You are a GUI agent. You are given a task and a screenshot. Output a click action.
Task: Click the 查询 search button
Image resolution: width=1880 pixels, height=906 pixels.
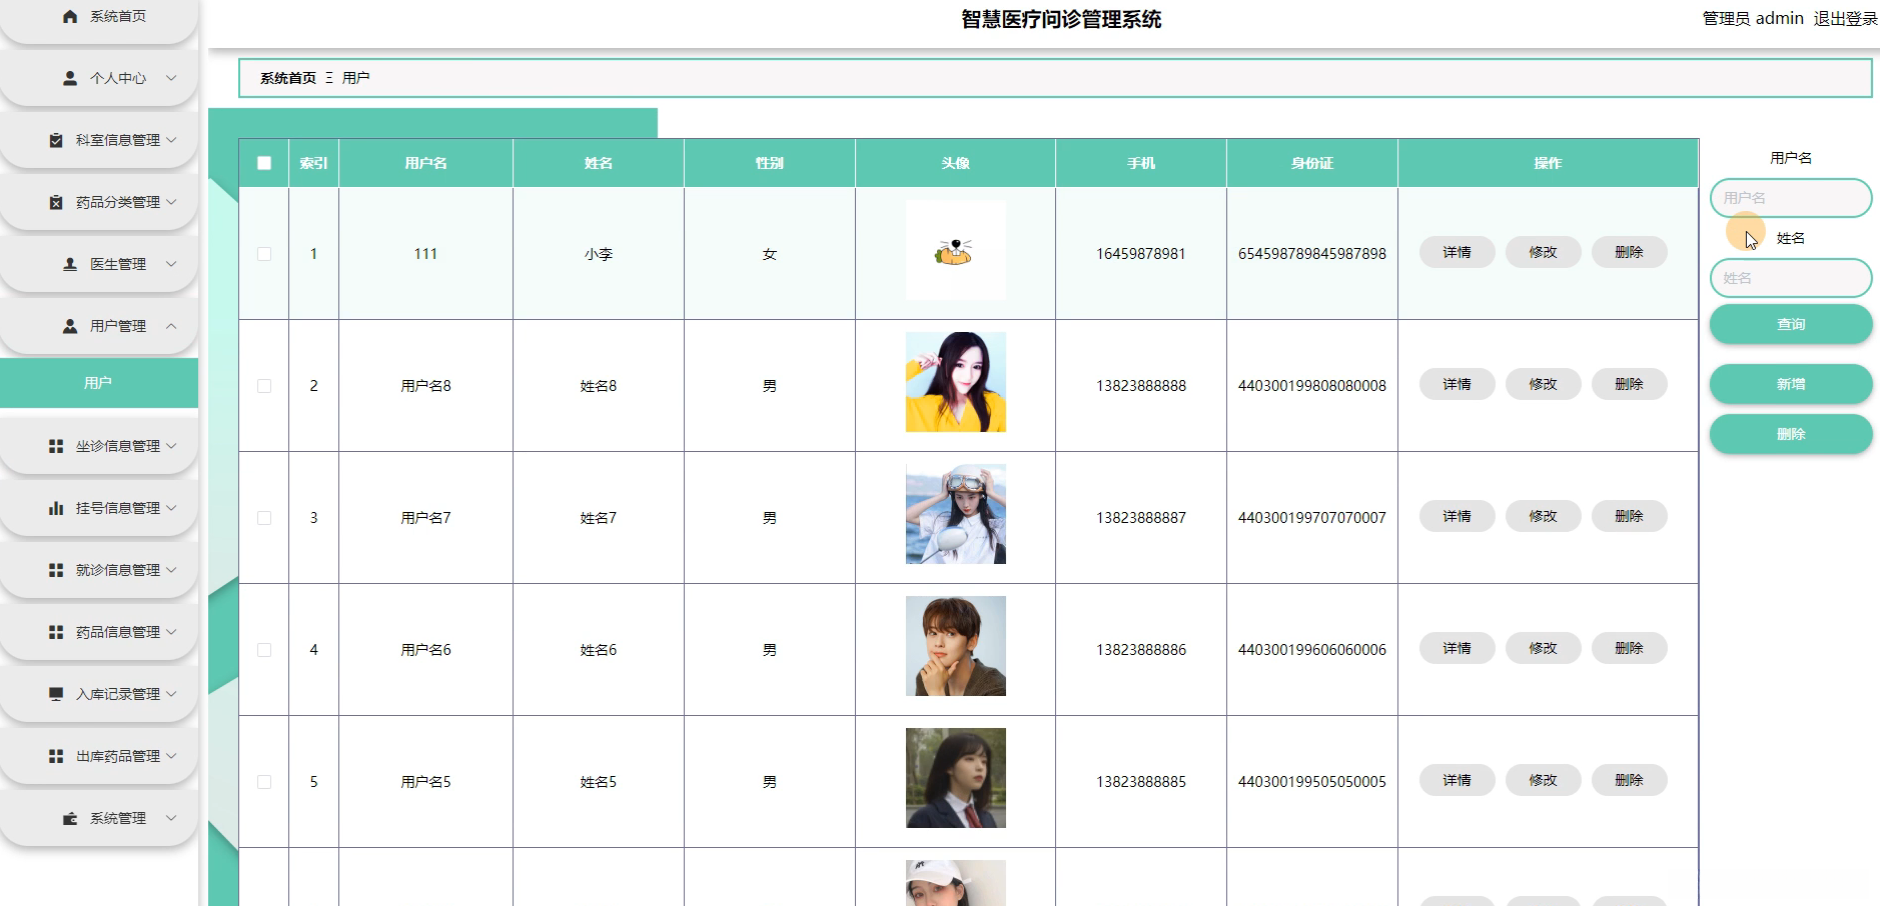1791,324
